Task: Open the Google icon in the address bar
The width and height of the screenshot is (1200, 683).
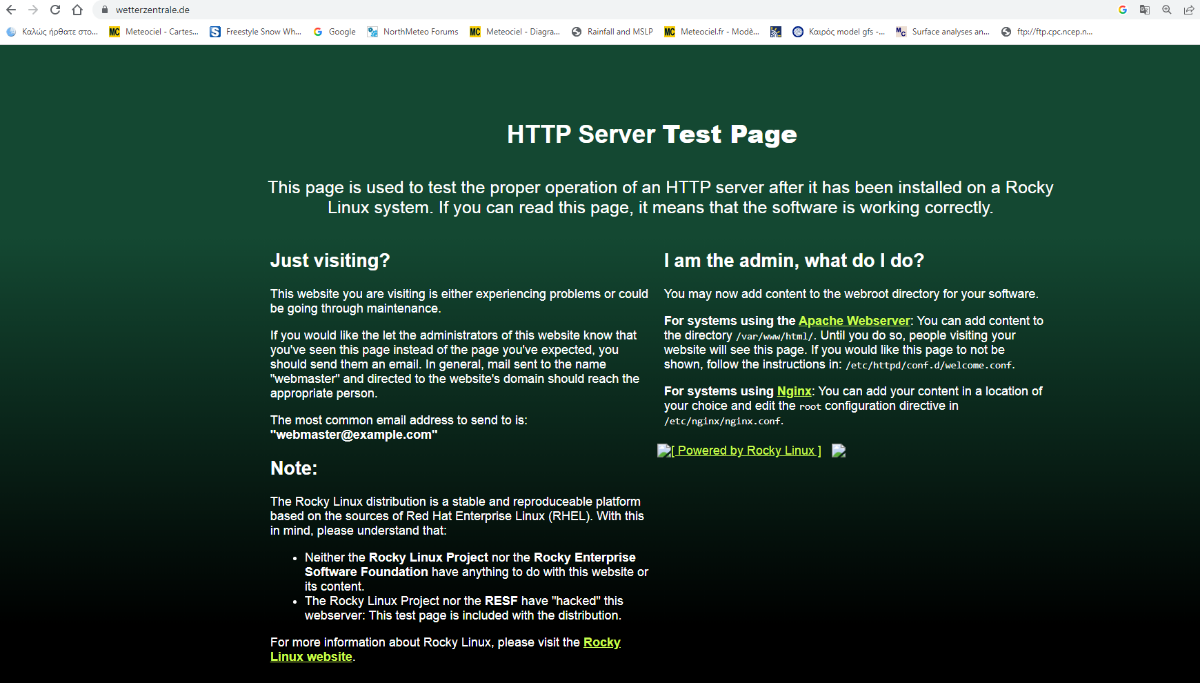Action: coord(1123,9)
